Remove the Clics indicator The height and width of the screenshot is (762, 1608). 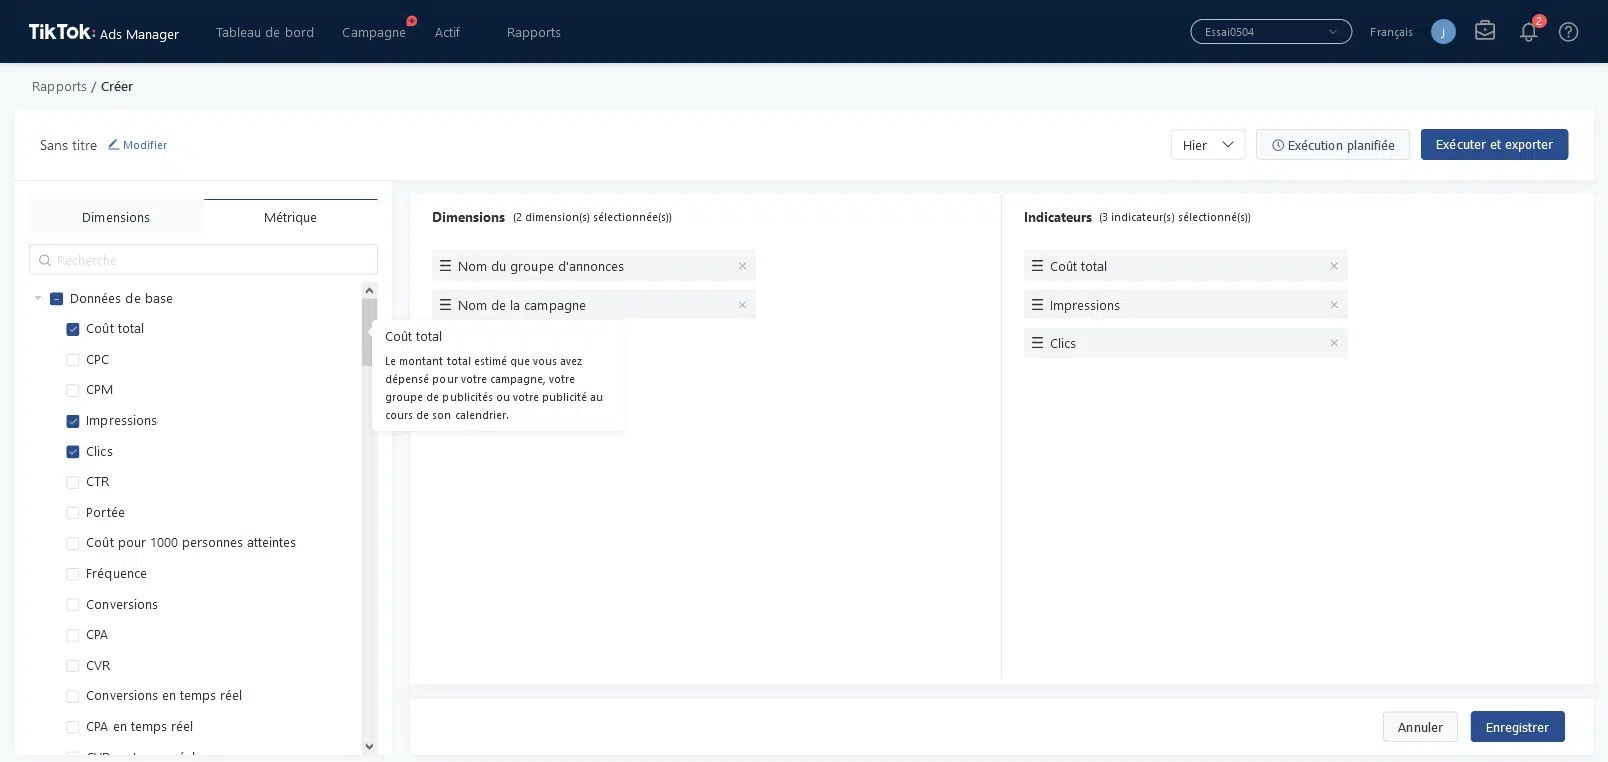click(1334, 343)
